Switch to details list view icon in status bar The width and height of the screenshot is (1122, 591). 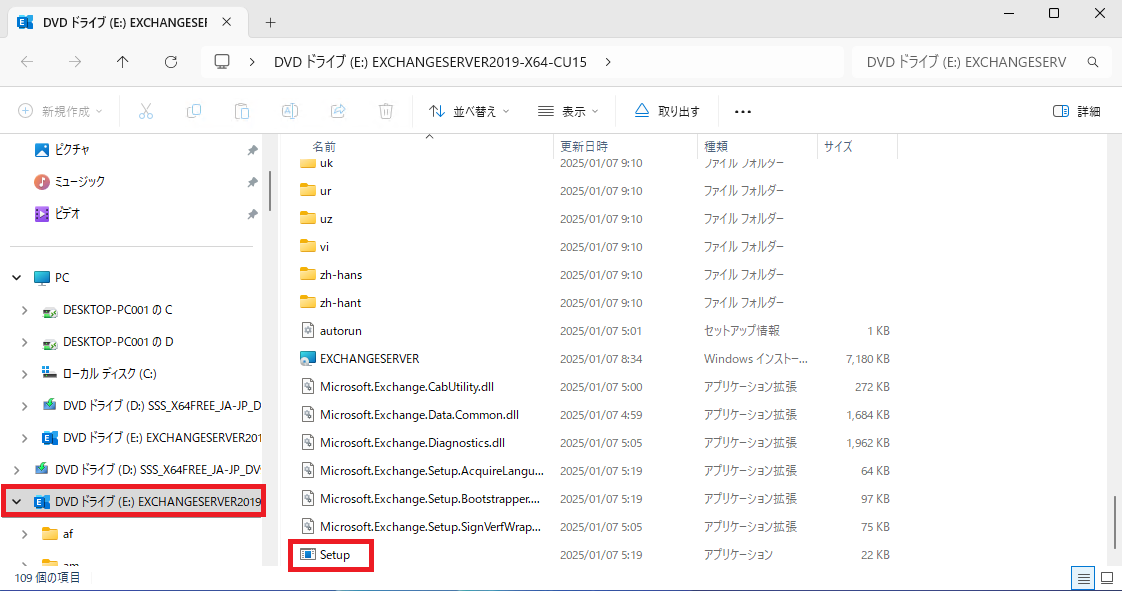(1083, 578)
